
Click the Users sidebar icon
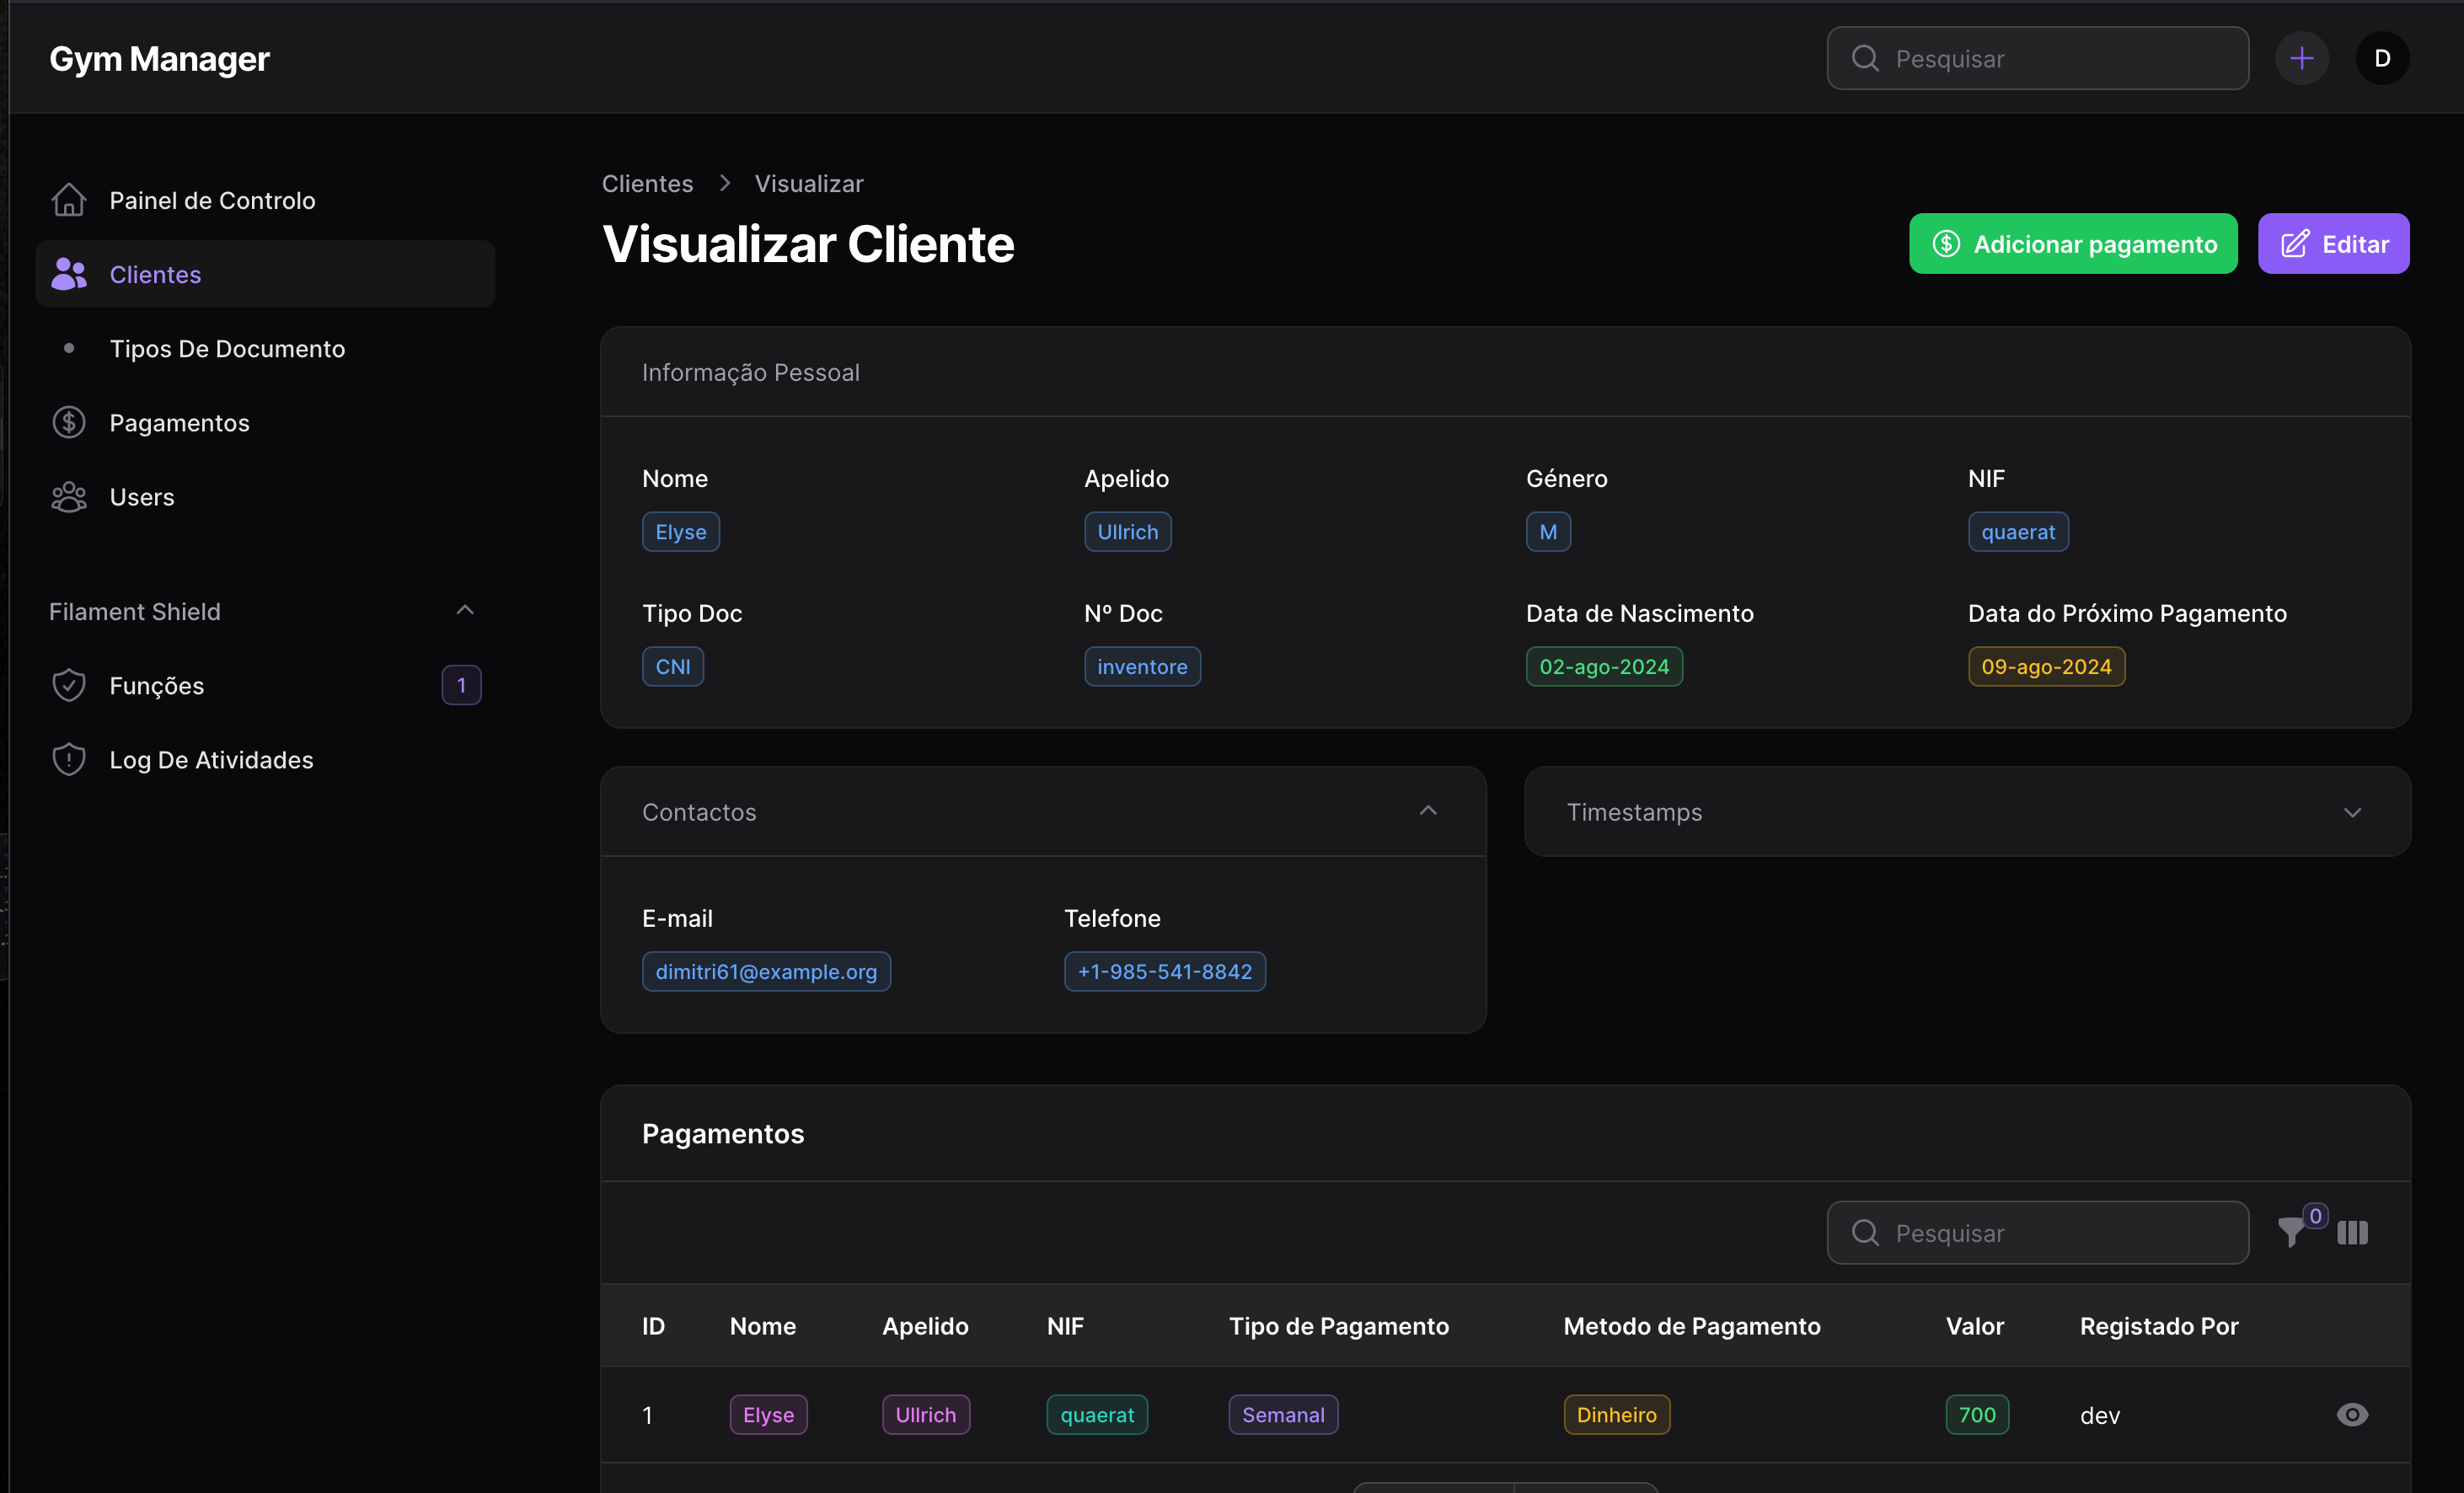coord(68,496)
